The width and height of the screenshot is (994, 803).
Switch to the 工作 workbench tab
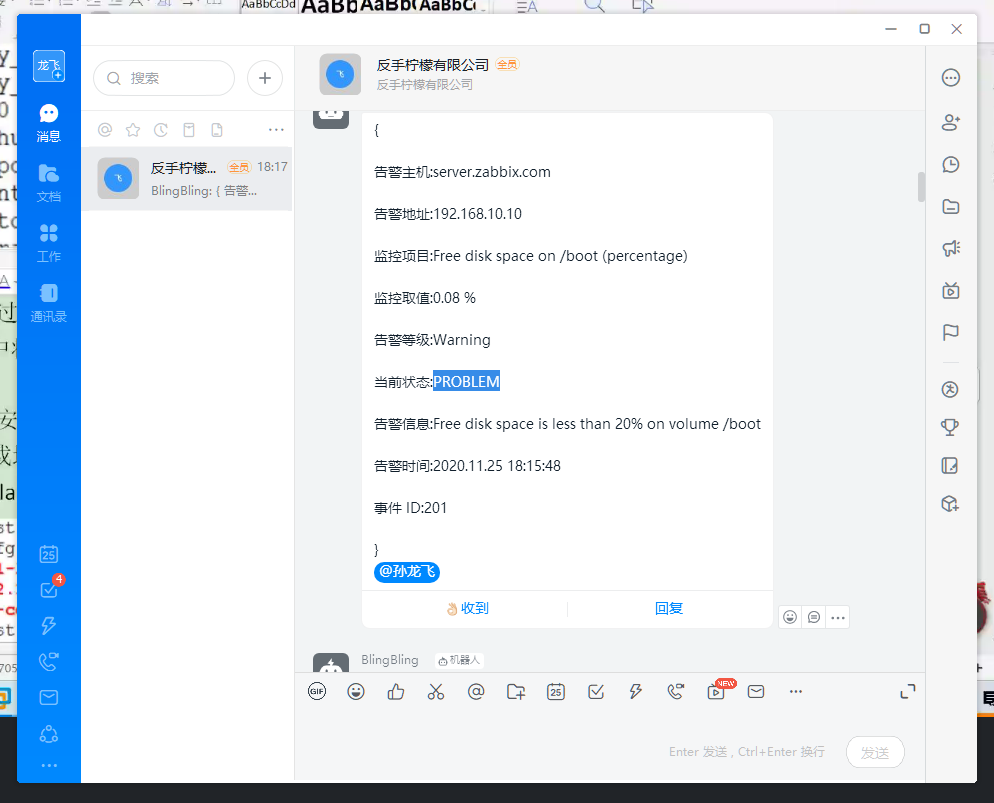click(49, 243)
